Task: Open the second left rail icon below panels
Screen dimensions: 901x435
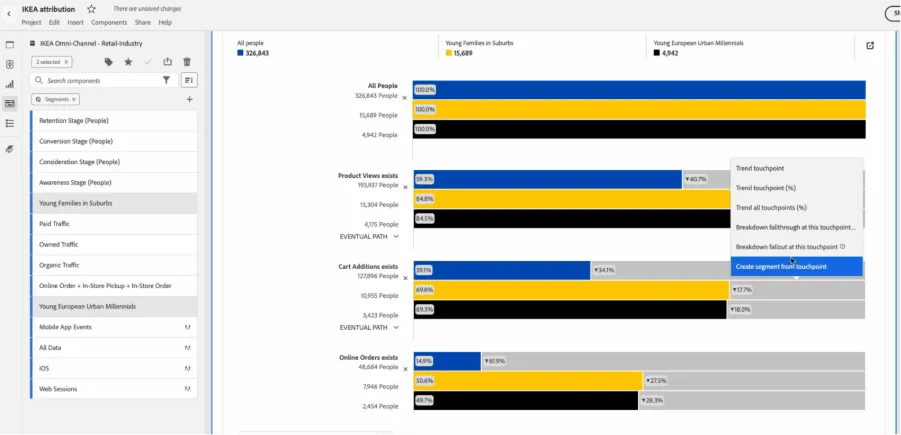Action: pos(10,64)
